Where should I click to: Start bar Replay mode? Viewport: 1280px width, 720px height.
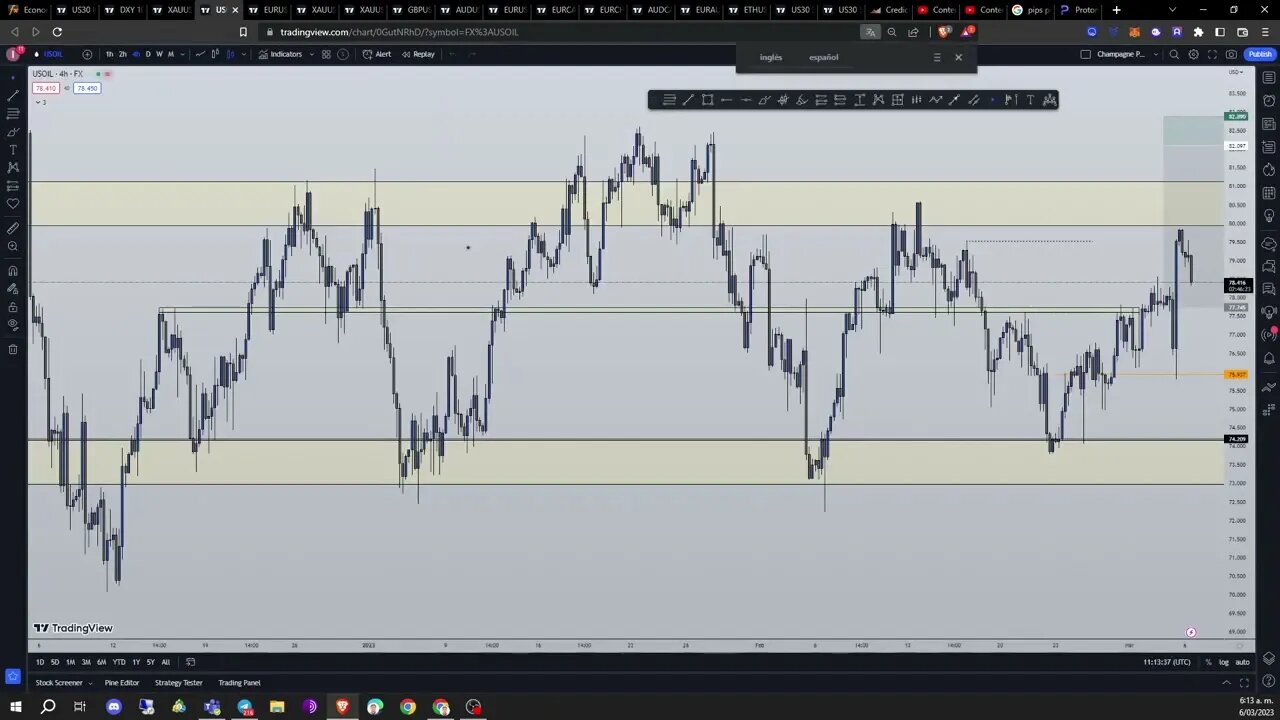[x=418, y=54]
